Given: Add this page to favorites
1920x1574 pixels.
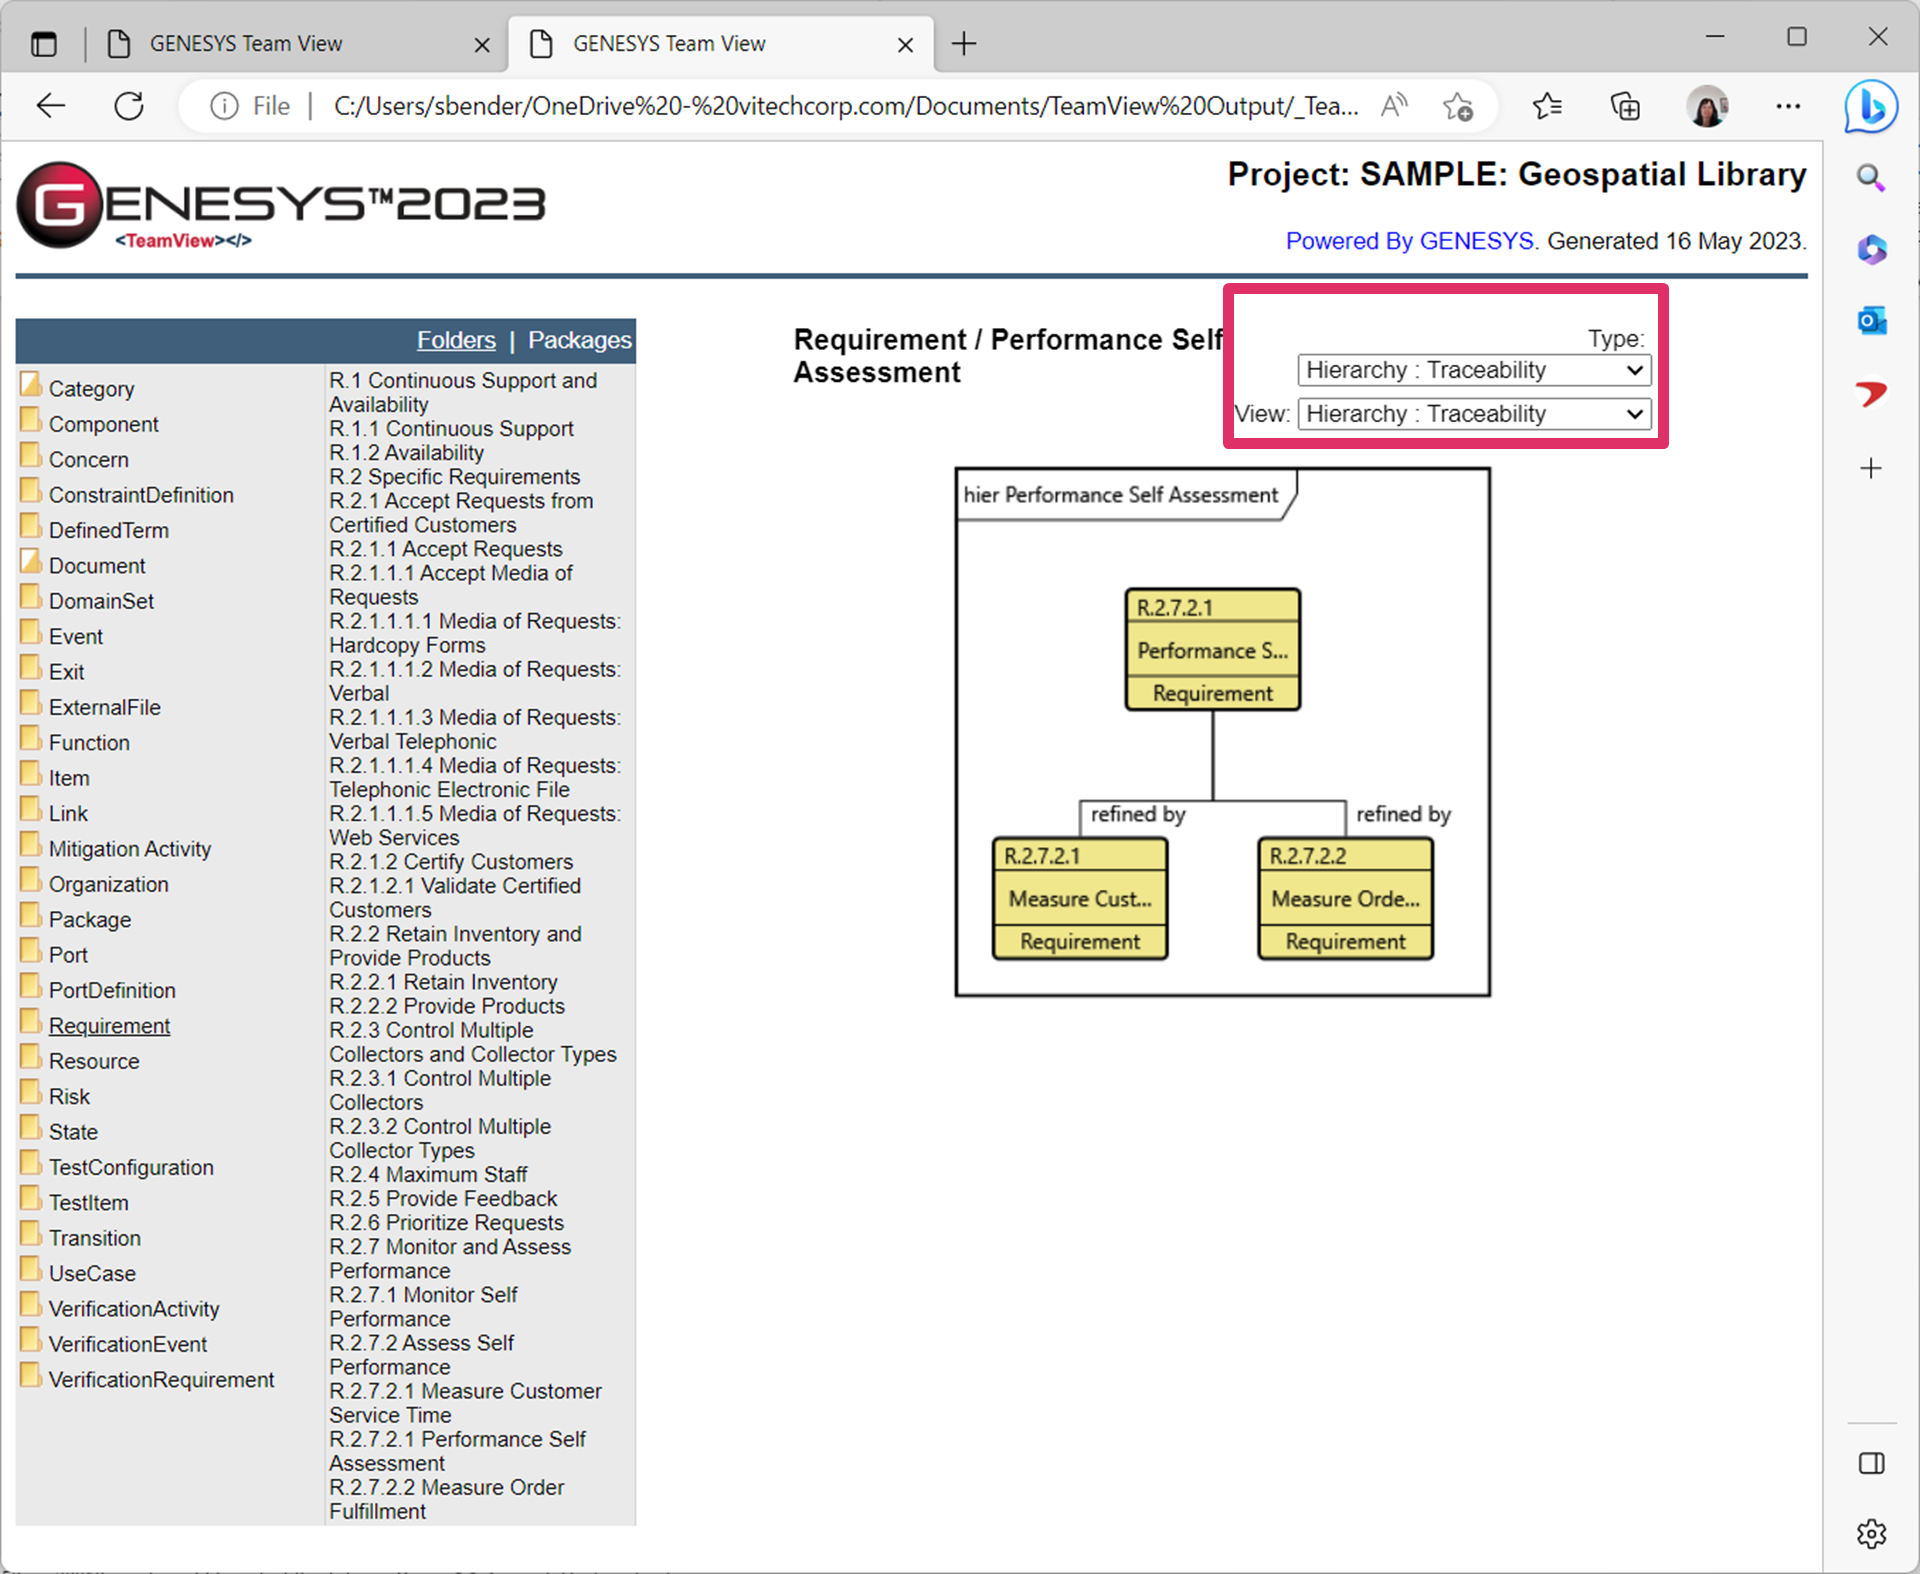Looking at the screenshot, I should (x=1458, y=106).
